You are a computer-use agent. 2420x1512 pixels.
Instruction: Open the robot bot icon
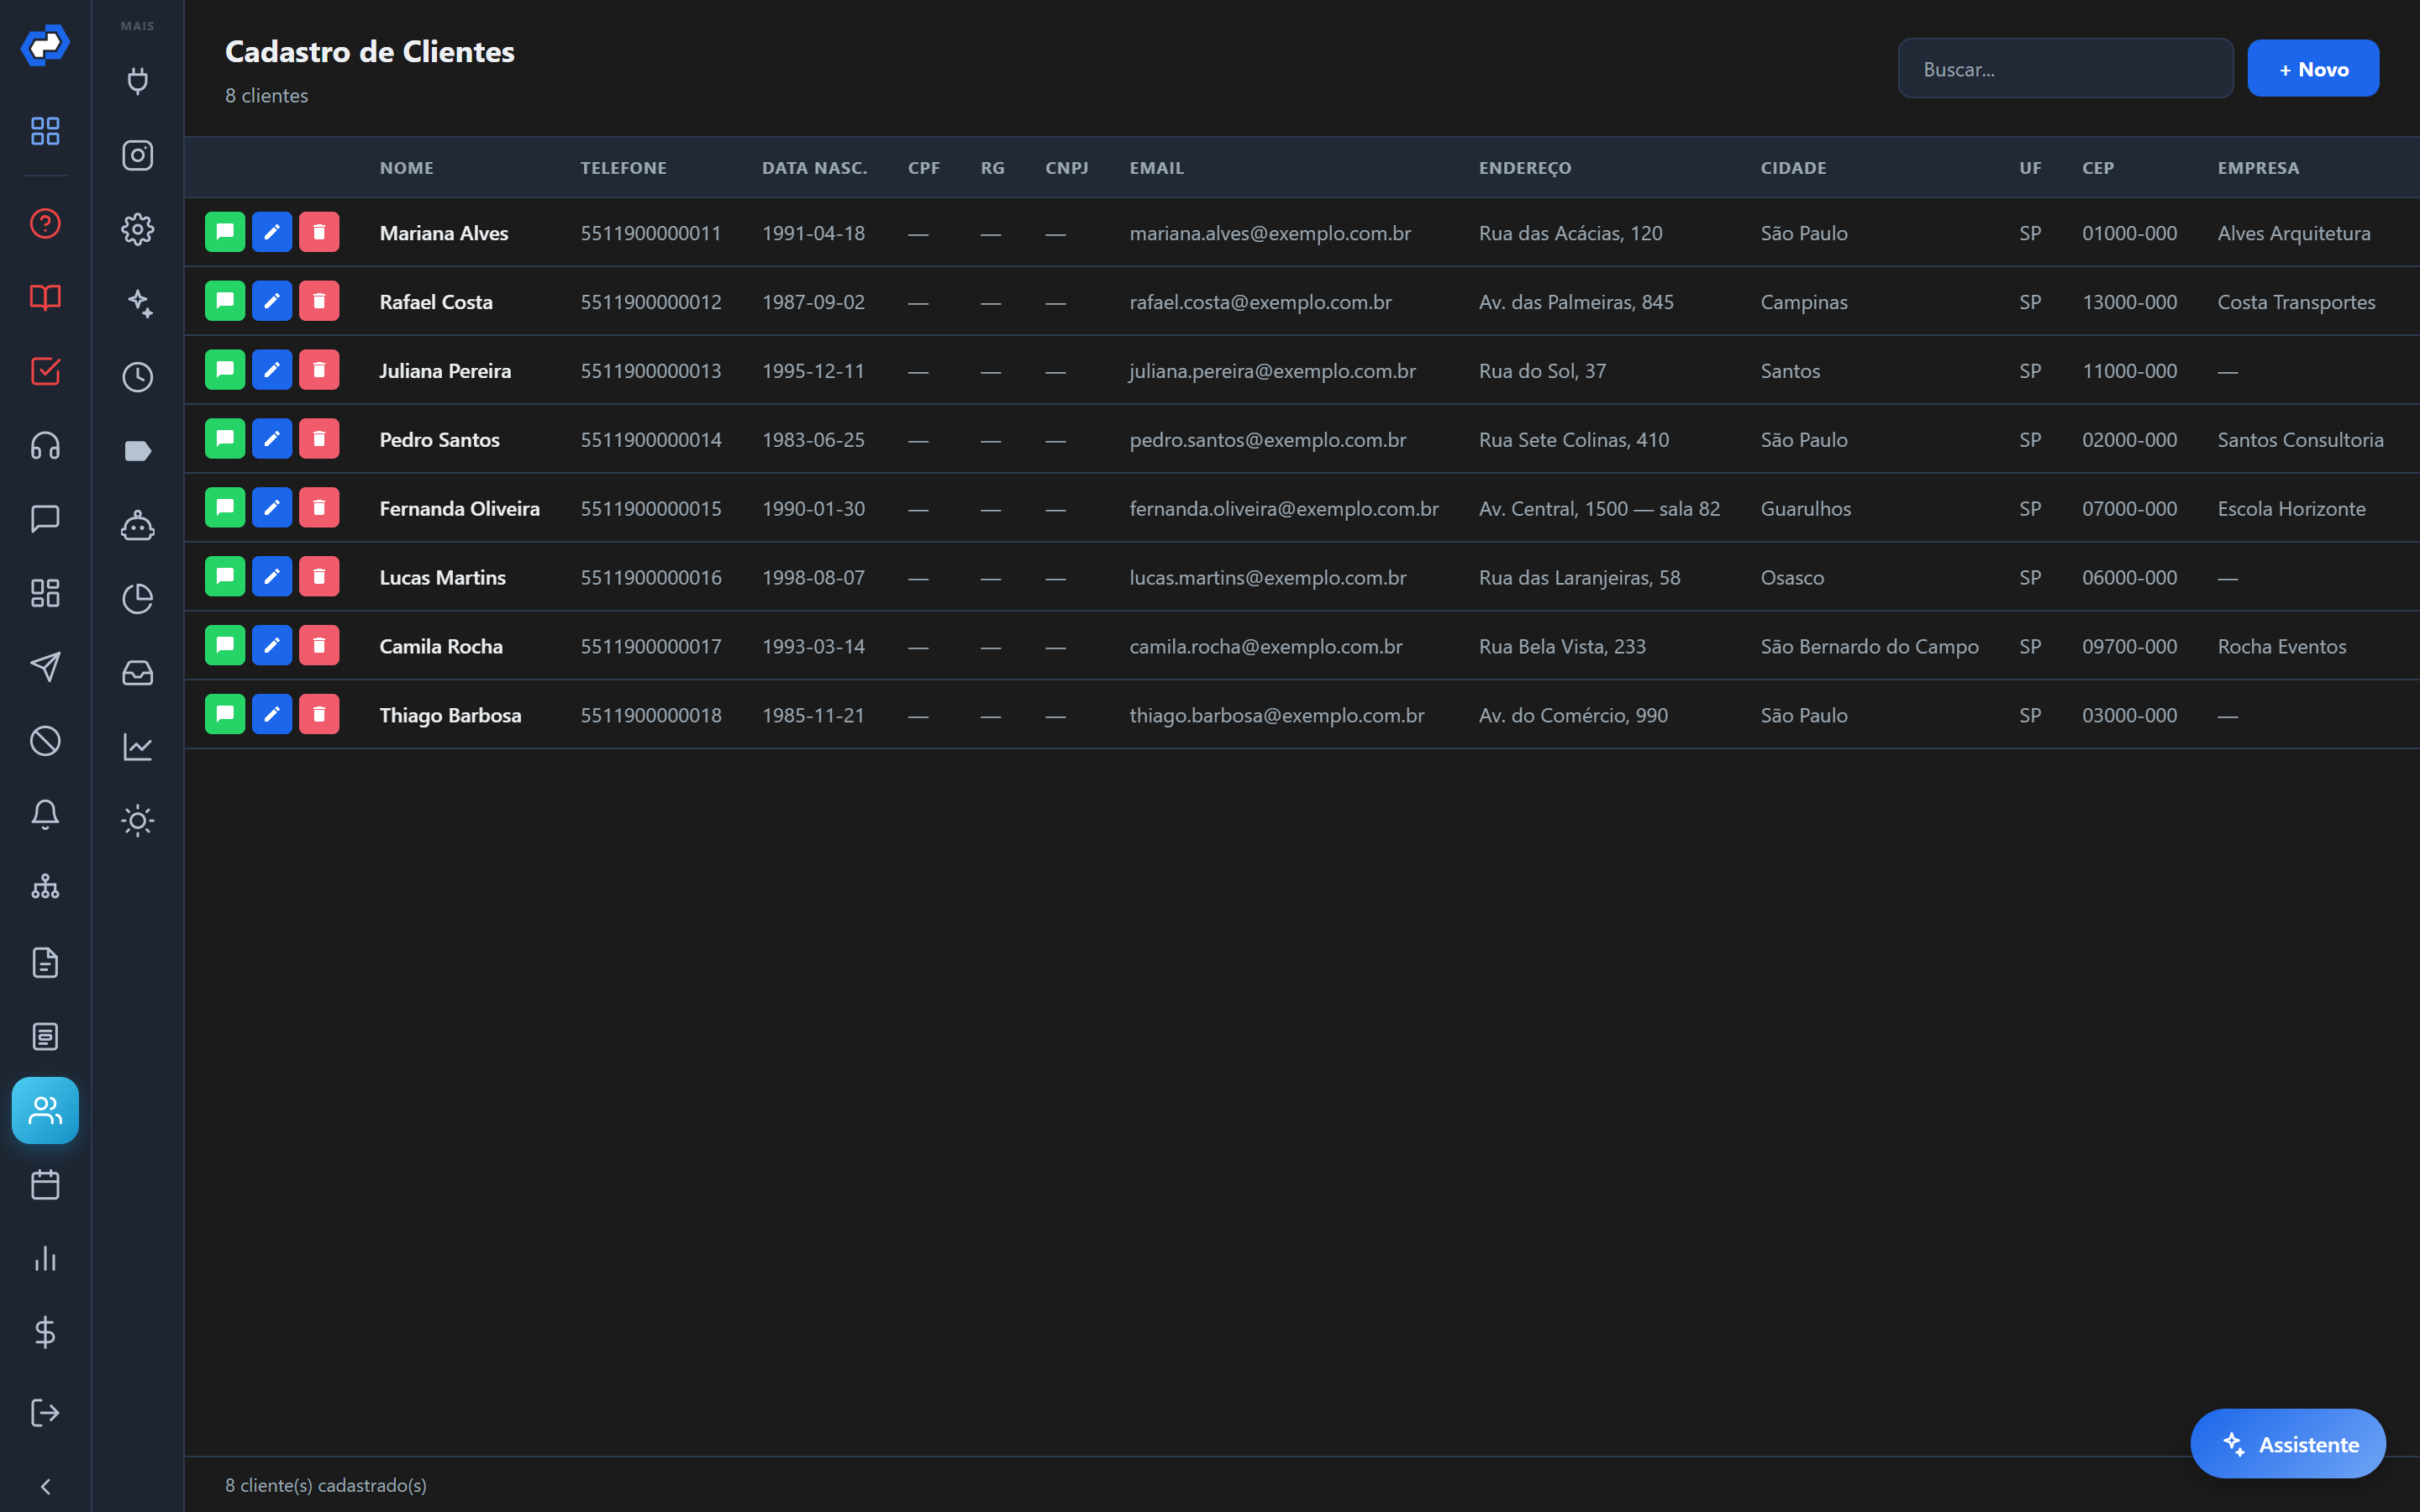138,525
